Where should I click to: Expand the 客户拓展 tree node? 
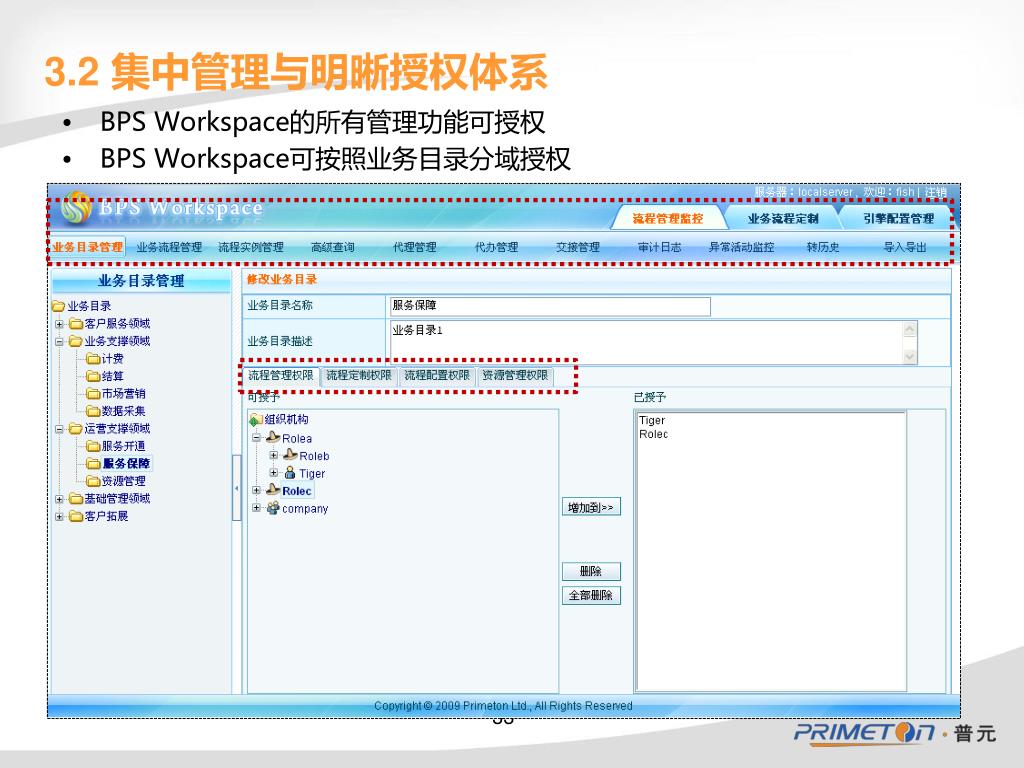pos(59,517)
